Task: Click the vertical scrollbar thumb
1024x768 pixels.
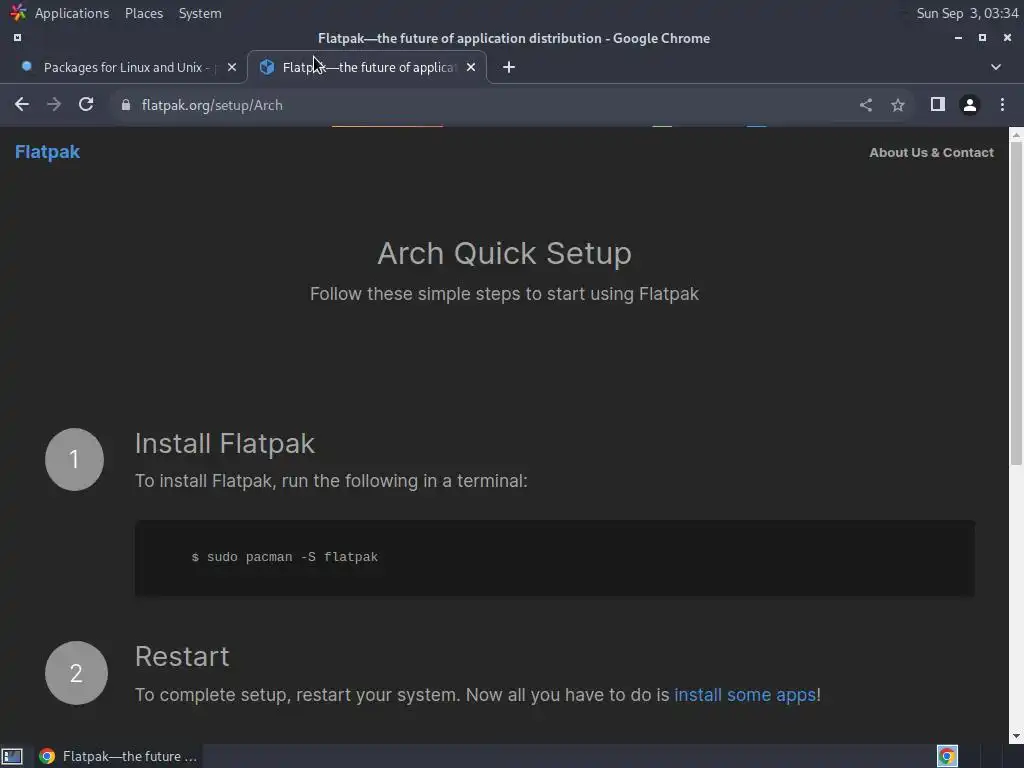Action: pos(1016,304)
